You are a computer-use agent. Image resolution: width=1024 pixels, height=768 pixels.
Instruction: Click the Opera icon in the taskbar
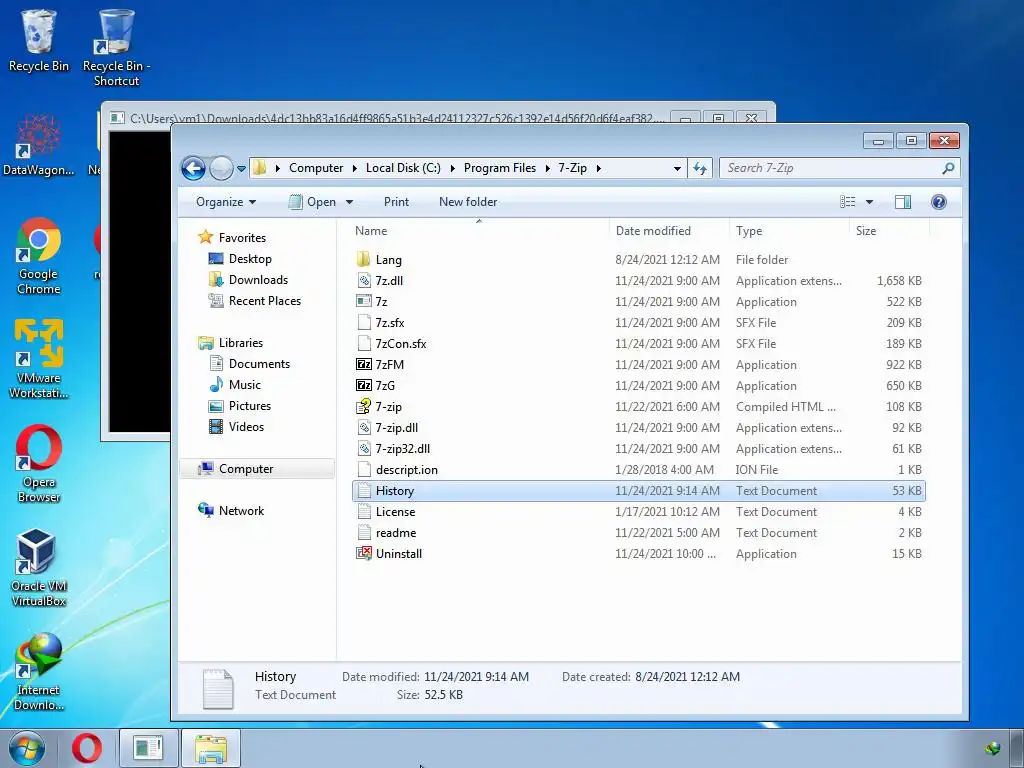click(86, 748)
